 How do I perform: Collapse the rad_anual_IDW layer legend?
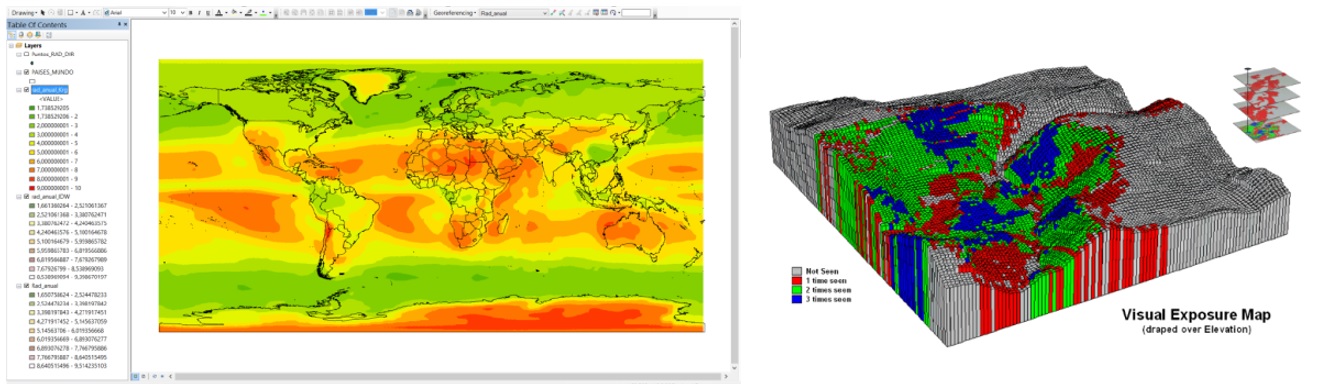tap(19, 197)
